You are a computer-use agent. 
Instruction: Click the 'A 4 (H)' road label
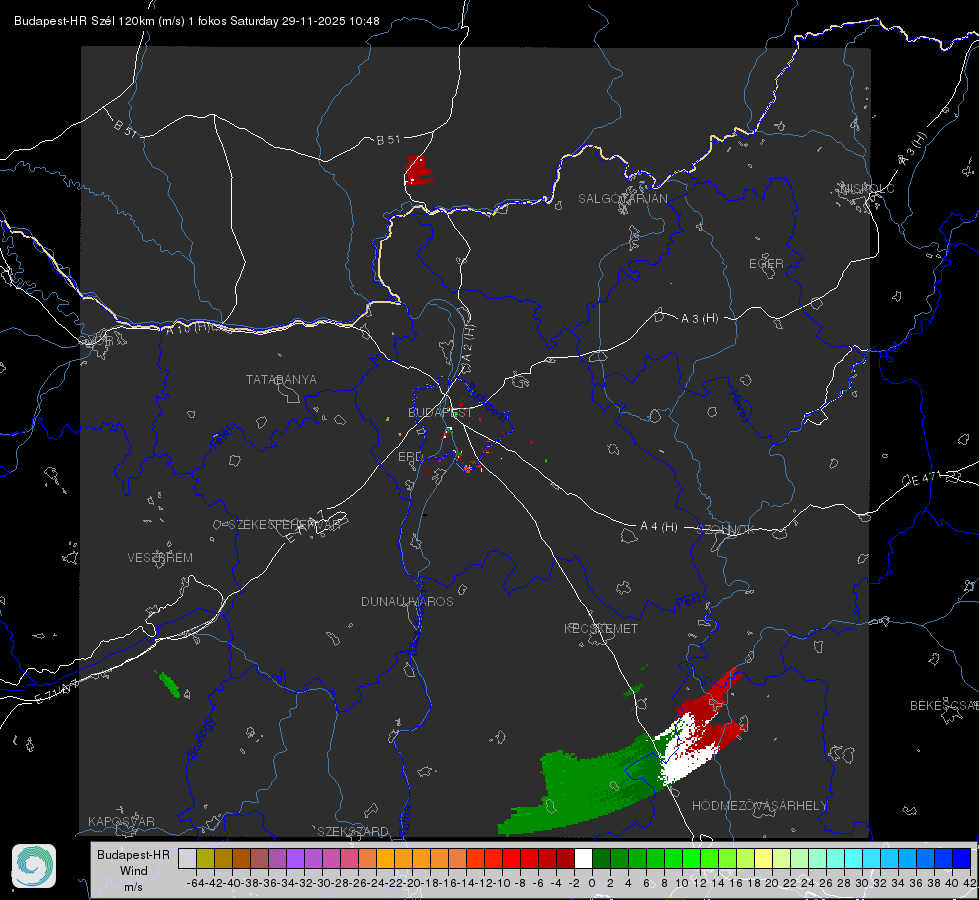pyautogui.click(x=659, y=527)
